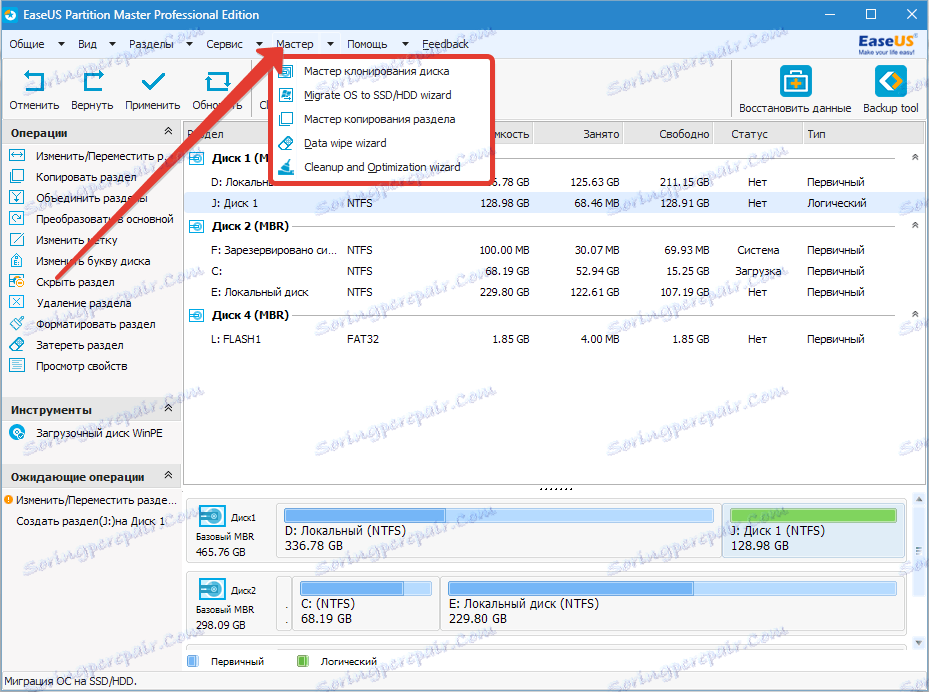
Task: Click the Redo (Вернуть) toolbar icon
Action: click(92, 81)
